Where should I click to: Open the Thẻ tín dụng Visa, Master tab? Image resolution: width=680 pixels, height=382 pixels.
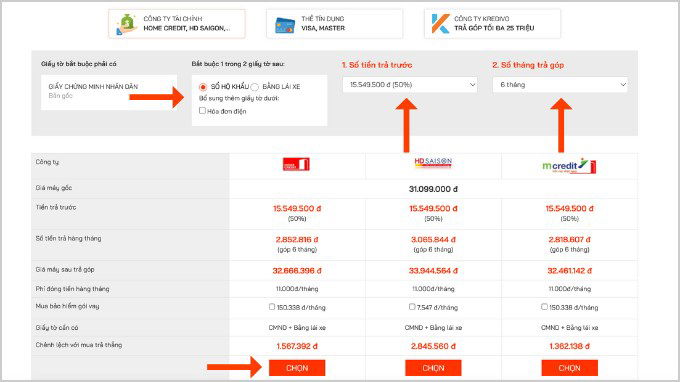pyautogui.click(x=334, y=24)
